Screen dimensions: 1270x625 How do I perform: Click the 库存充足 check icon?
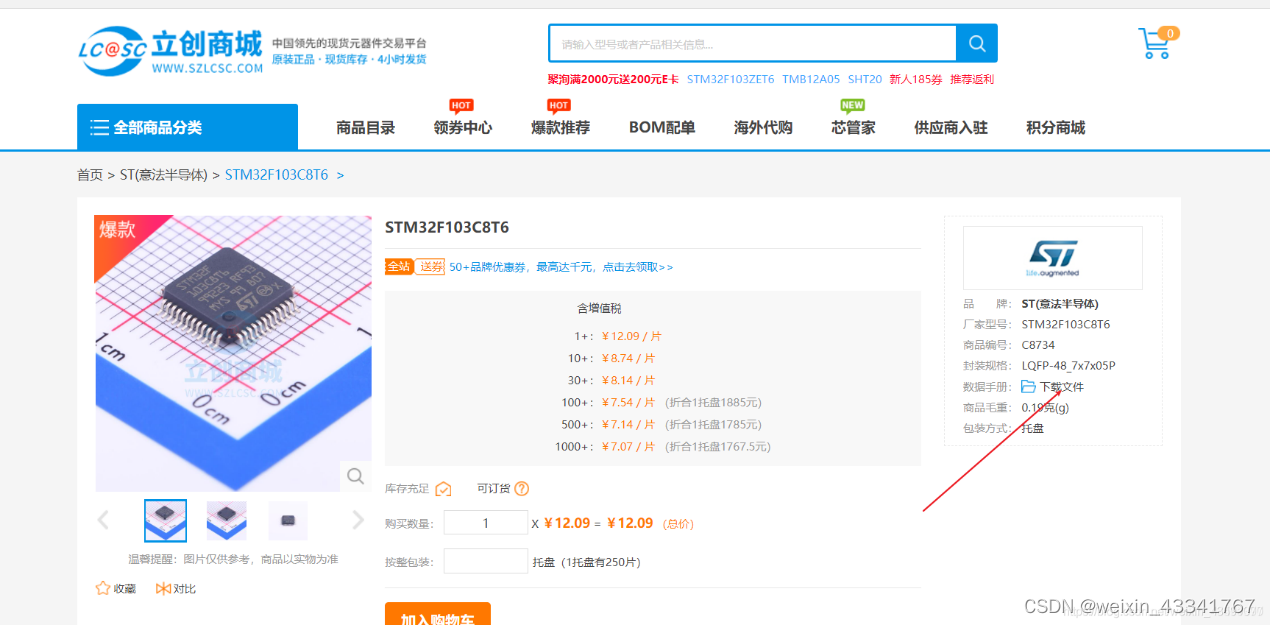443,489
